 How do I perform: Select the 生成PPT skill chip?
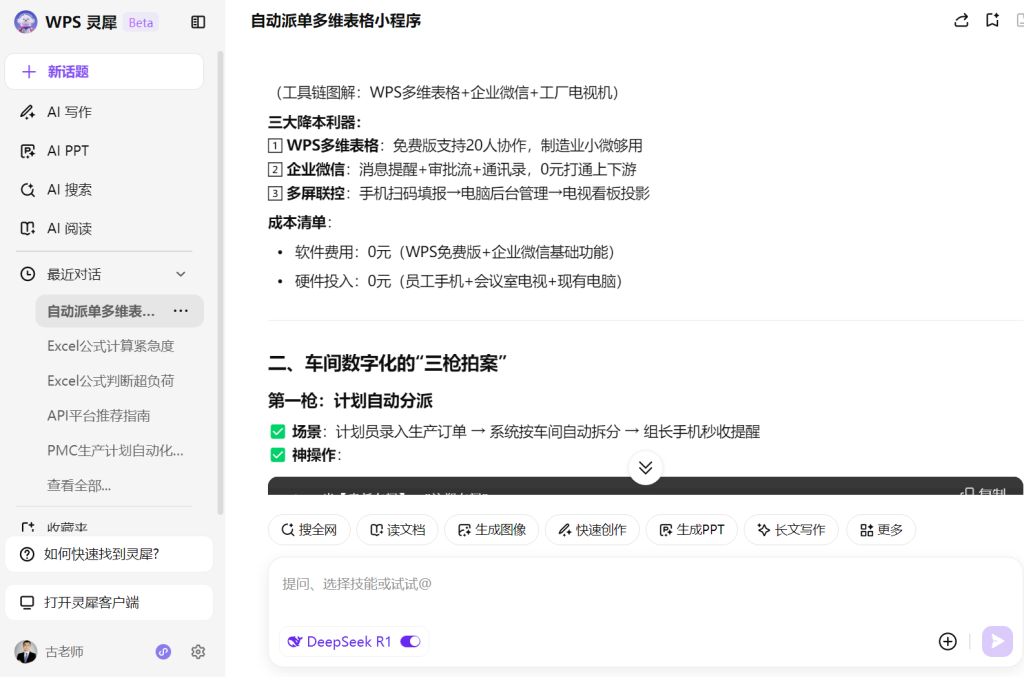(692, 530)
